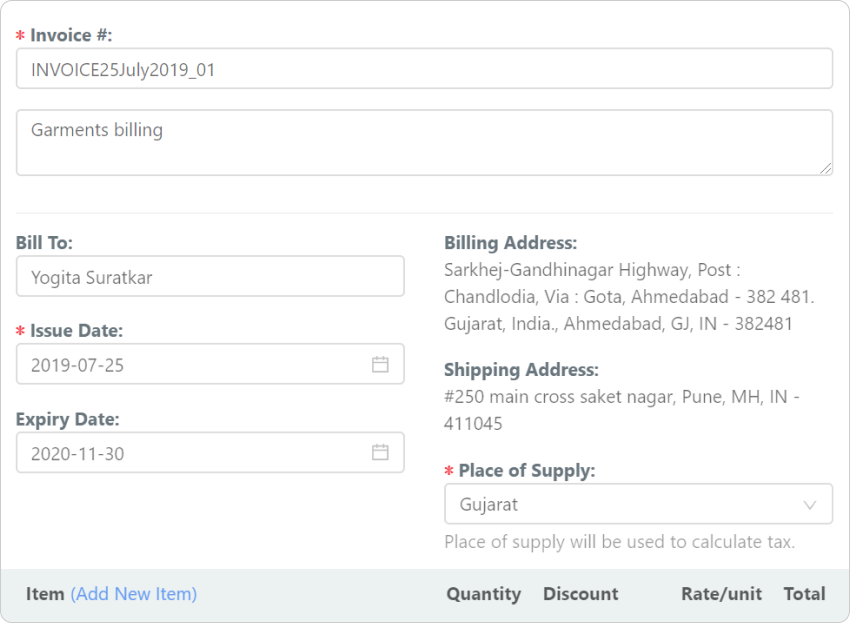Screen dimensions: 850x623
Task: Click the Expiry Date field showing 2020-11-30
Action: click(190, 453)
